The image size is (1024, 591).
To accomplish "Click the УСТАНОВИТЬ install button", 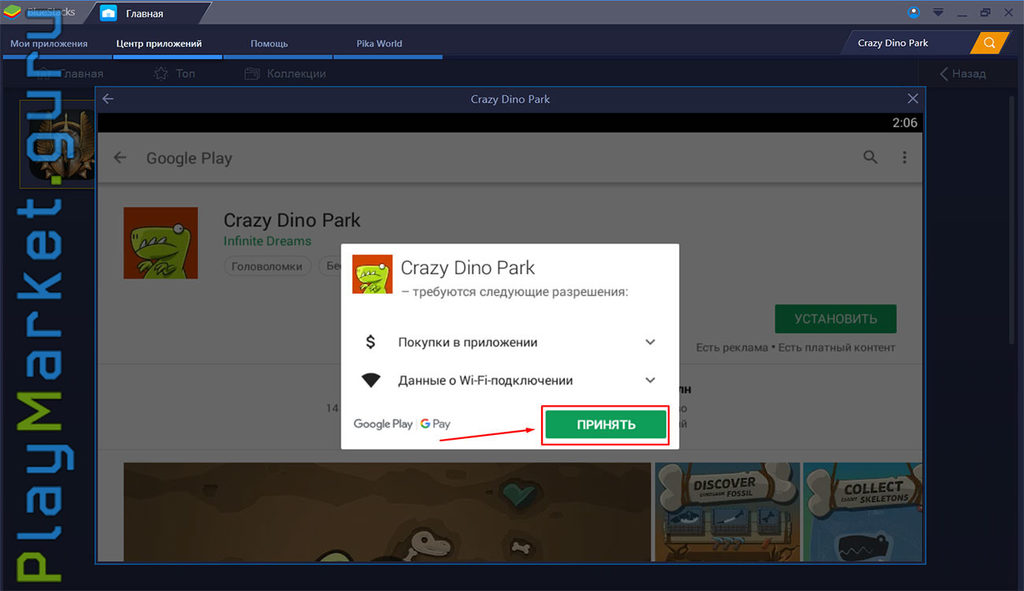I will point(835,319).
